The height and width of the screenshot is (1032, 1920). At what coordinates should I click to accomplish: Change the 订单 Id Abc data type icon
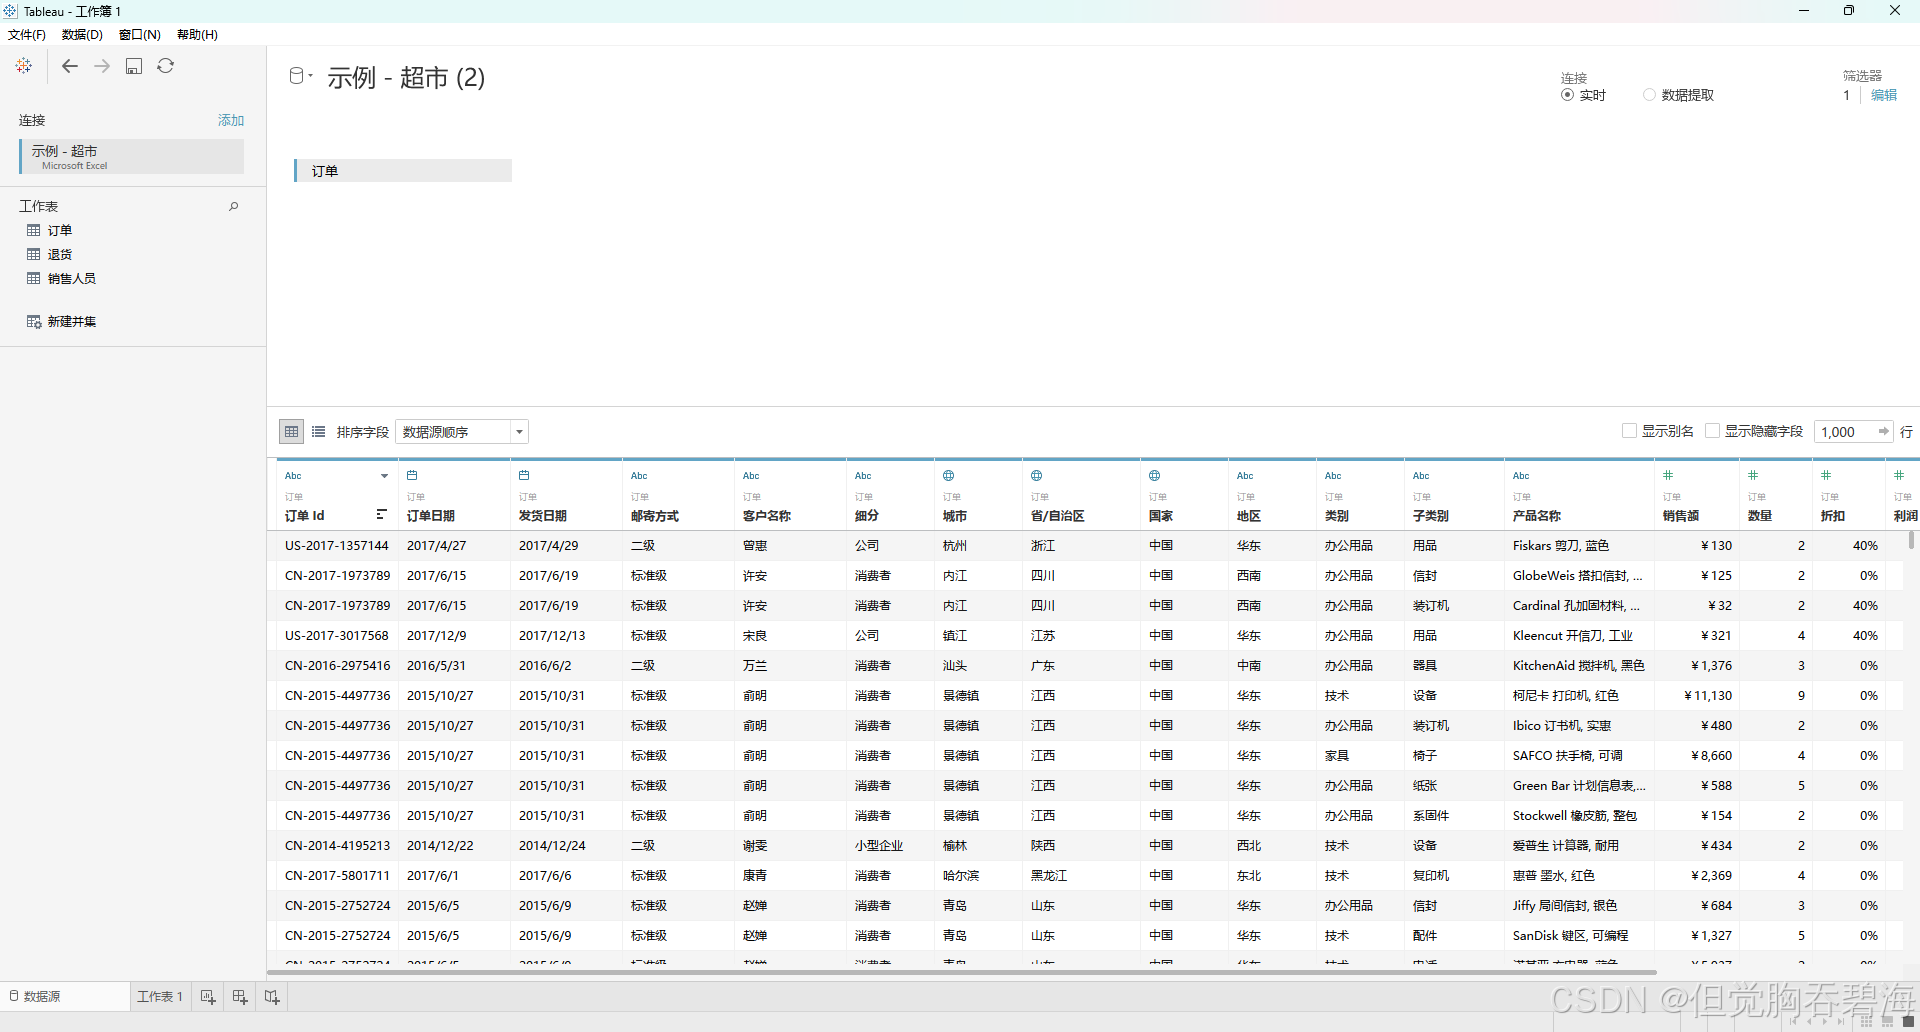293,476
